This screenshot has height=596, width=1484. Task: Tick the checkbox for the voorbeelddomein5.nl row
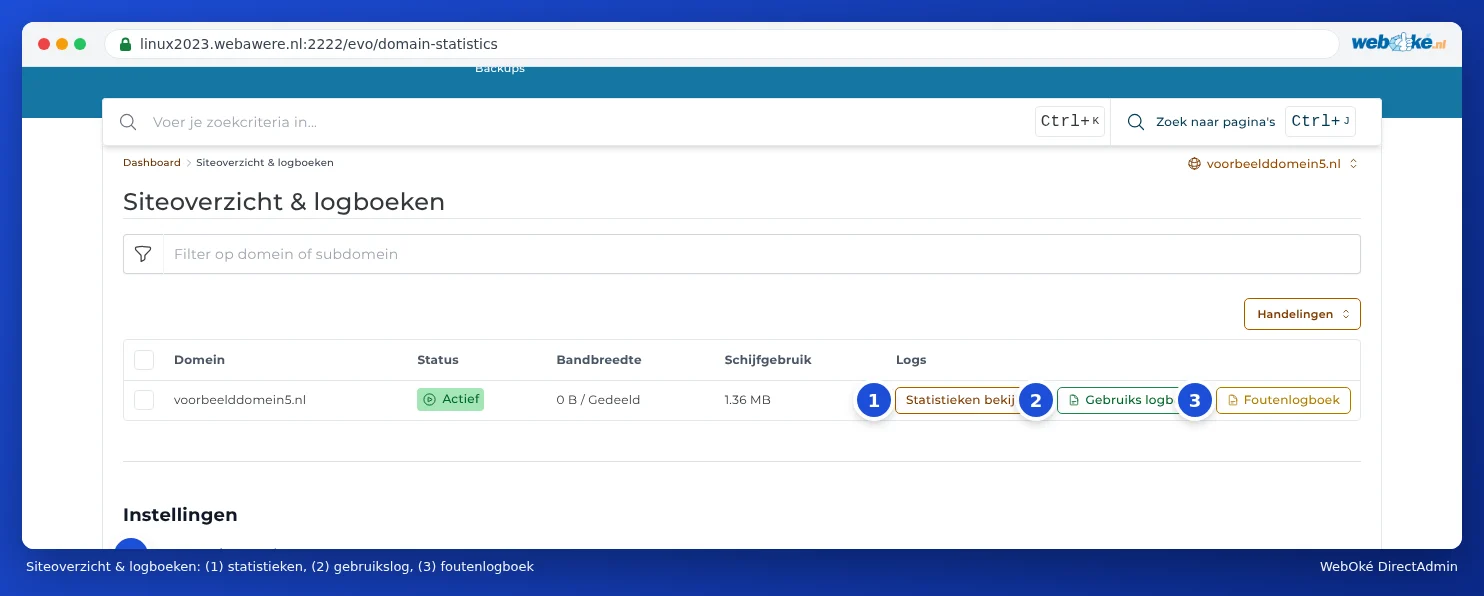[144, 400]
